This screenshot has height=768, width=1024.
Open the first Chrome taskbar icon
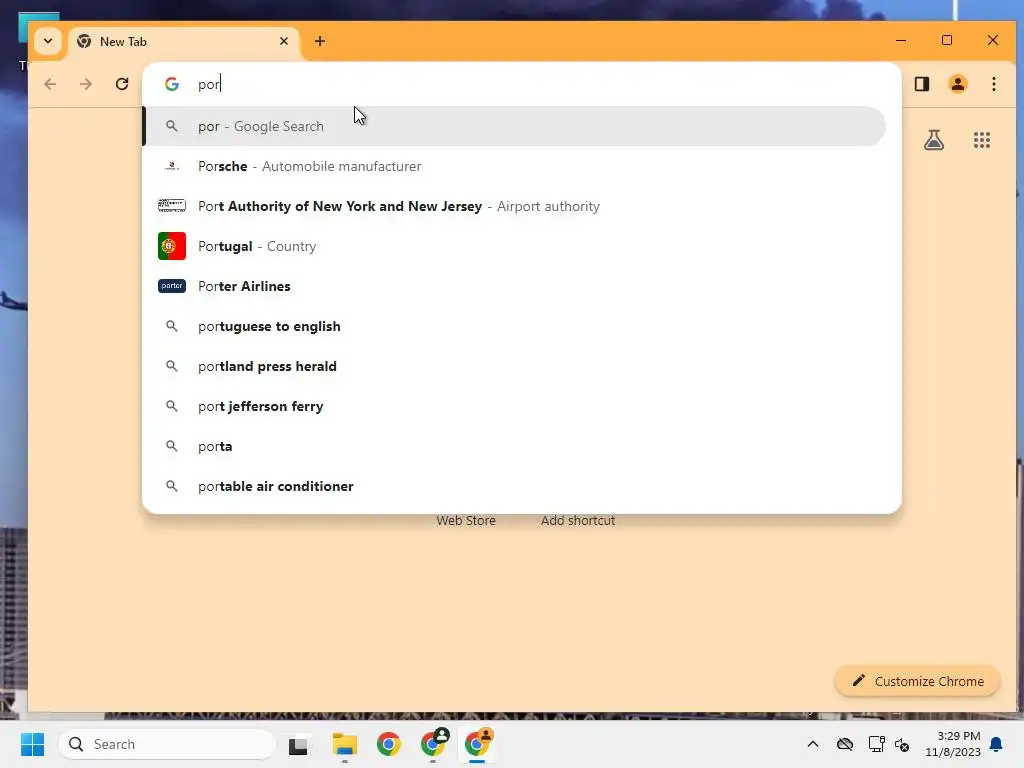389,744
